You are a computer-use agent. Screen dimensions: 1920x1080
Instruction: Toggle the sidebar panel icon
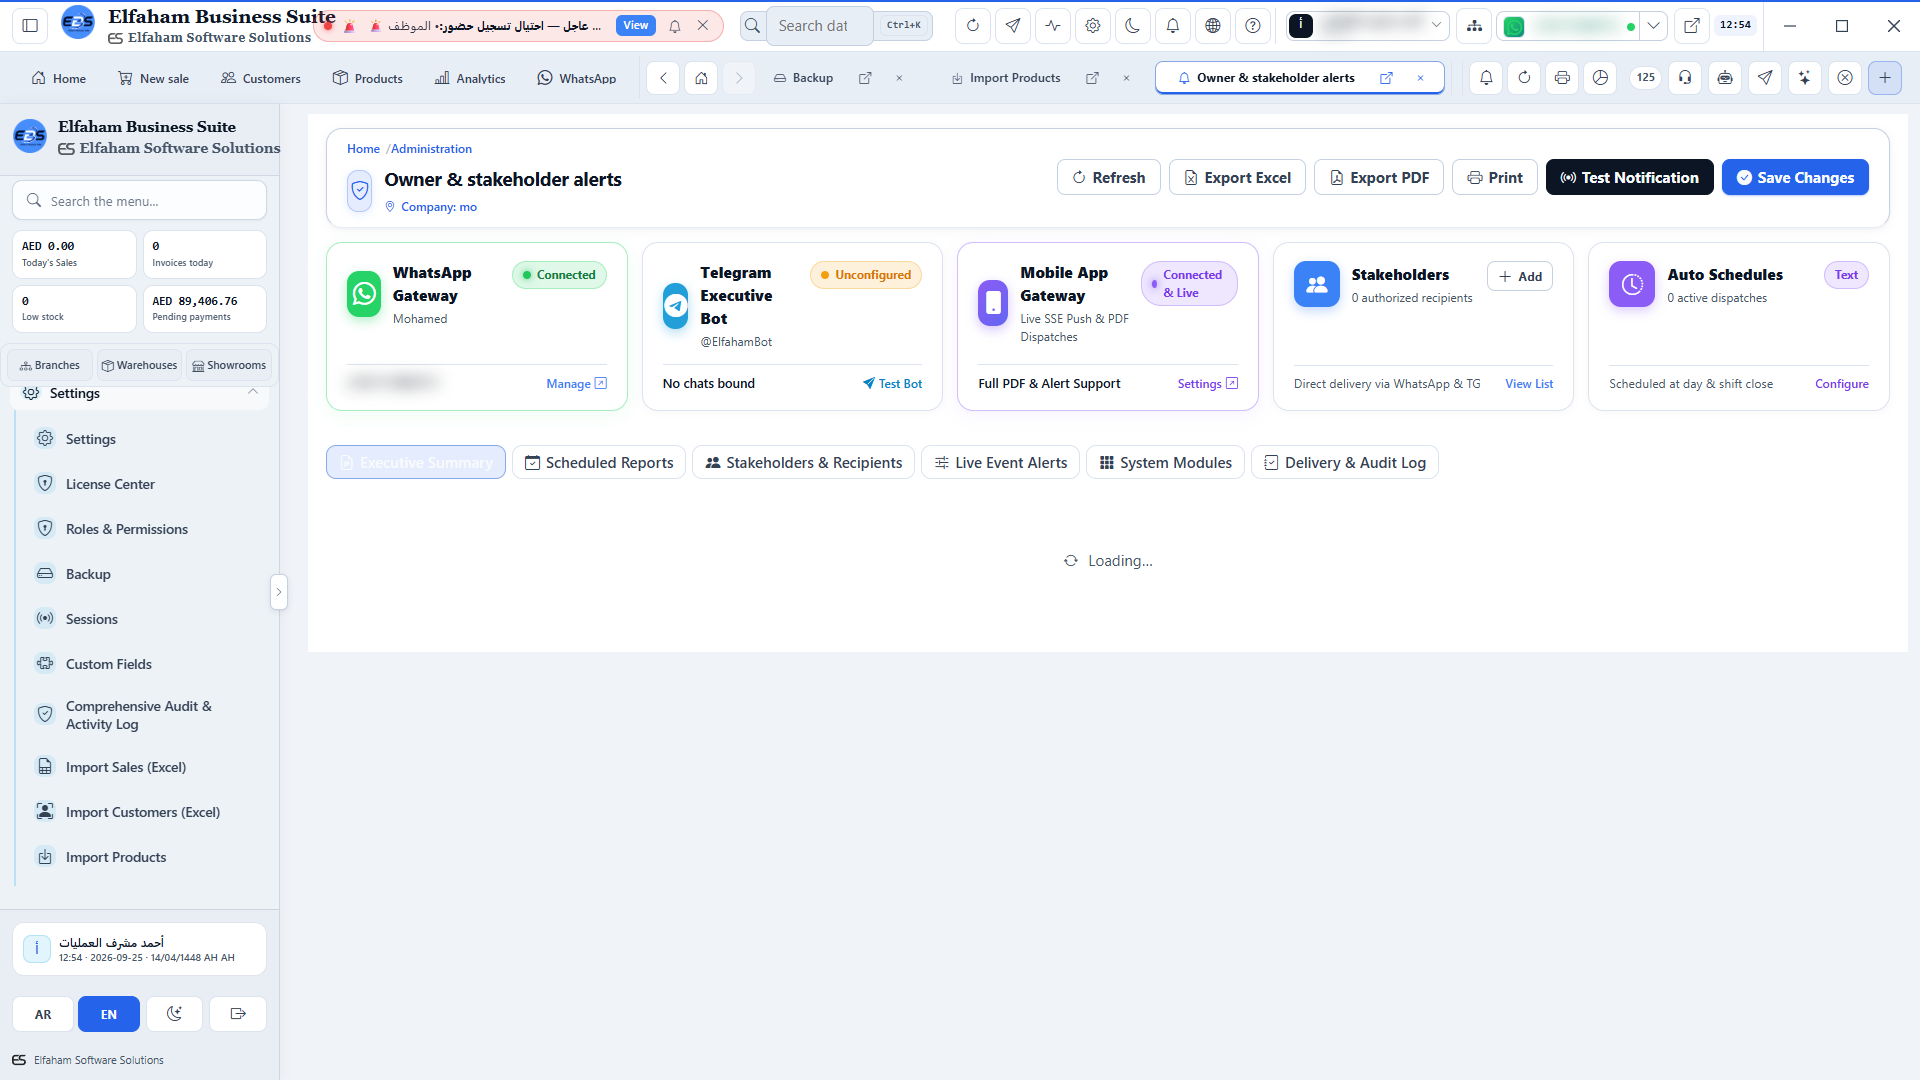coord(30,26)
